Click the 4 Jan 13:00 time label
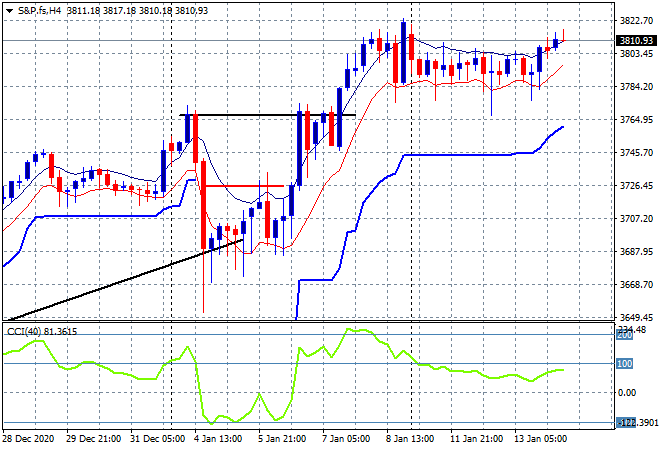The width and height of the screenshot is (660, 450). click(x=218, y=439)
